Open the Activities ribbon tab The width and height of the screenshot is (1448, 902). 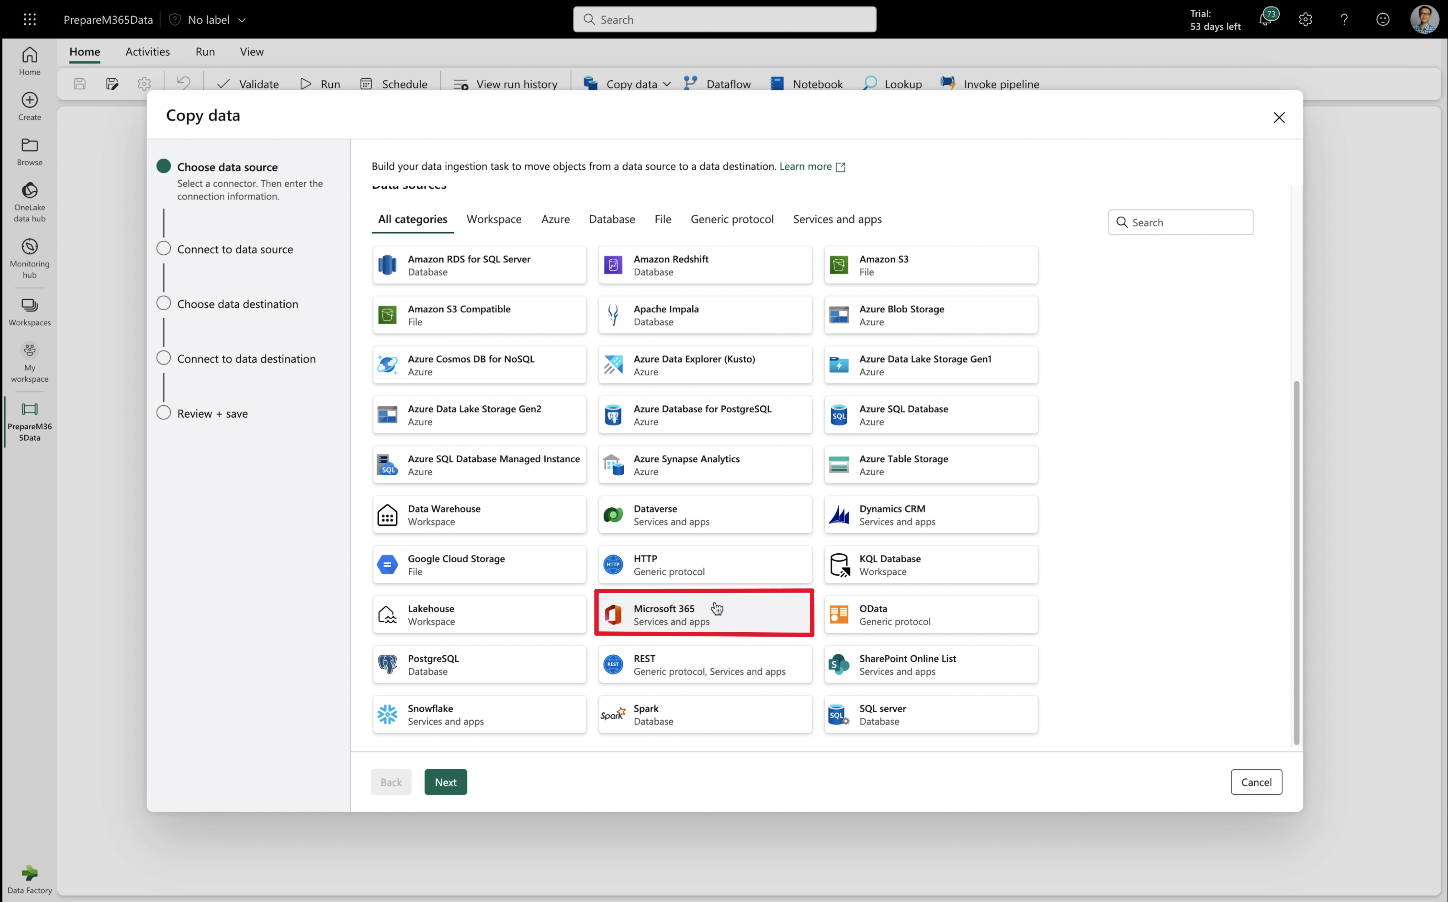coord(147,52)
